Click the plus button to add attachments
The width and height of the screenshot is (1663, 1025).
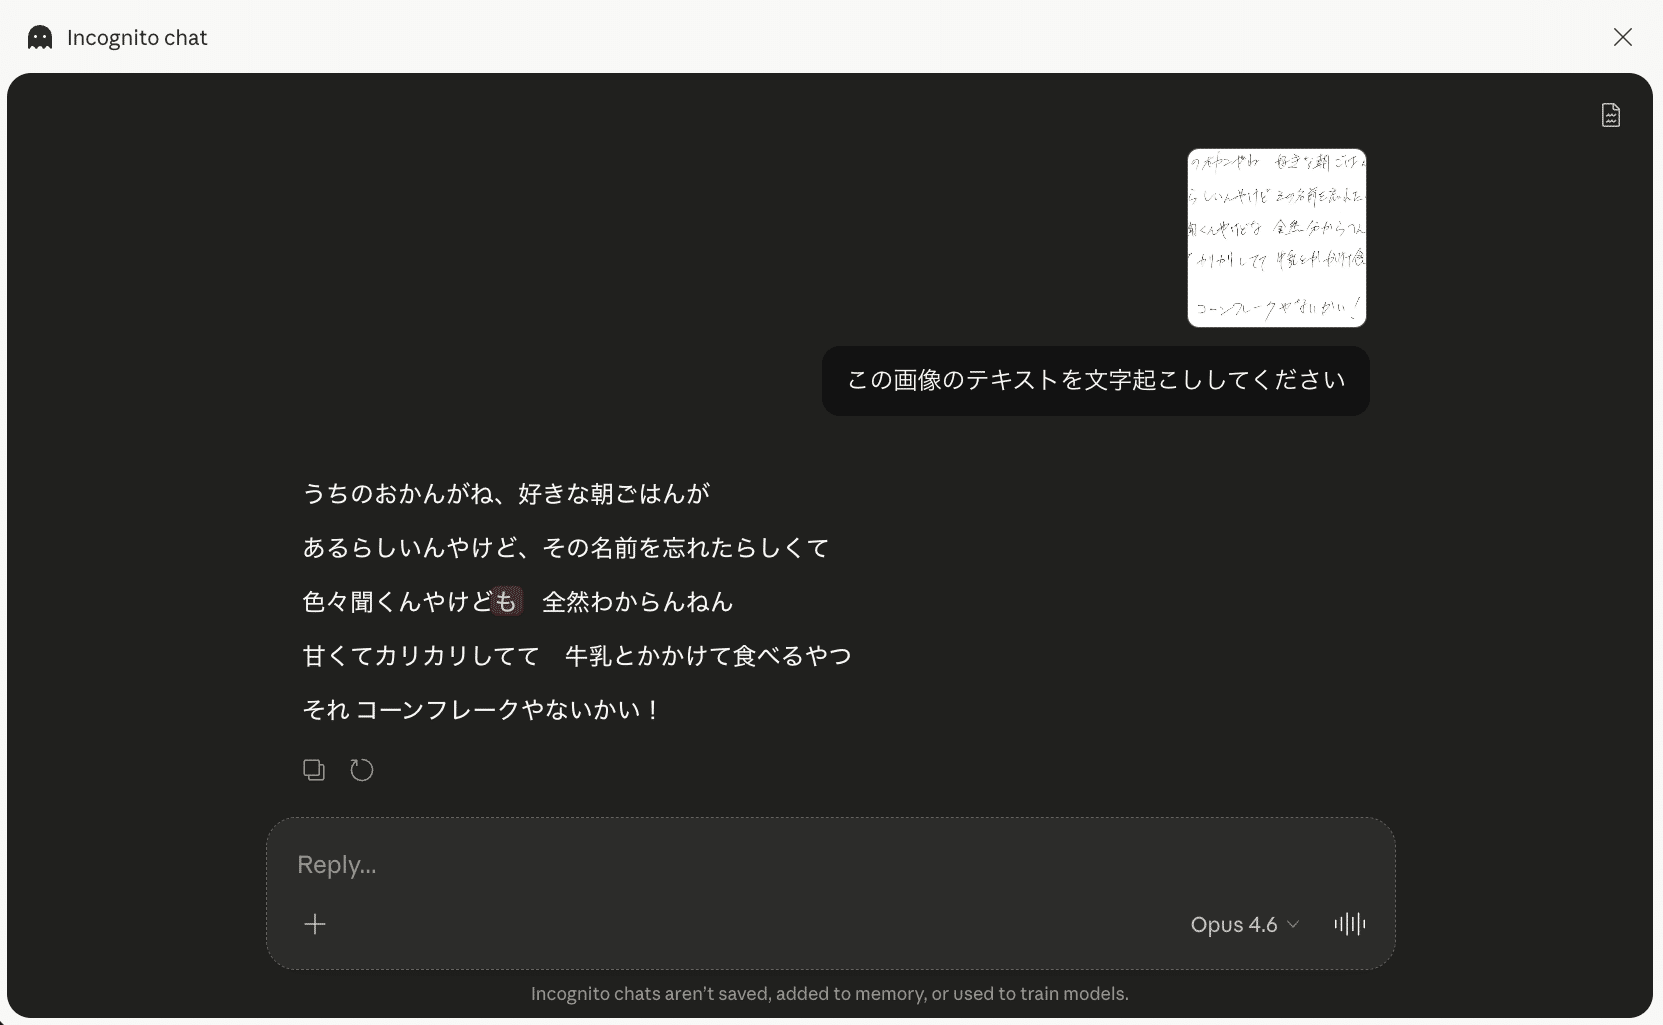click(x=315, y=924)
